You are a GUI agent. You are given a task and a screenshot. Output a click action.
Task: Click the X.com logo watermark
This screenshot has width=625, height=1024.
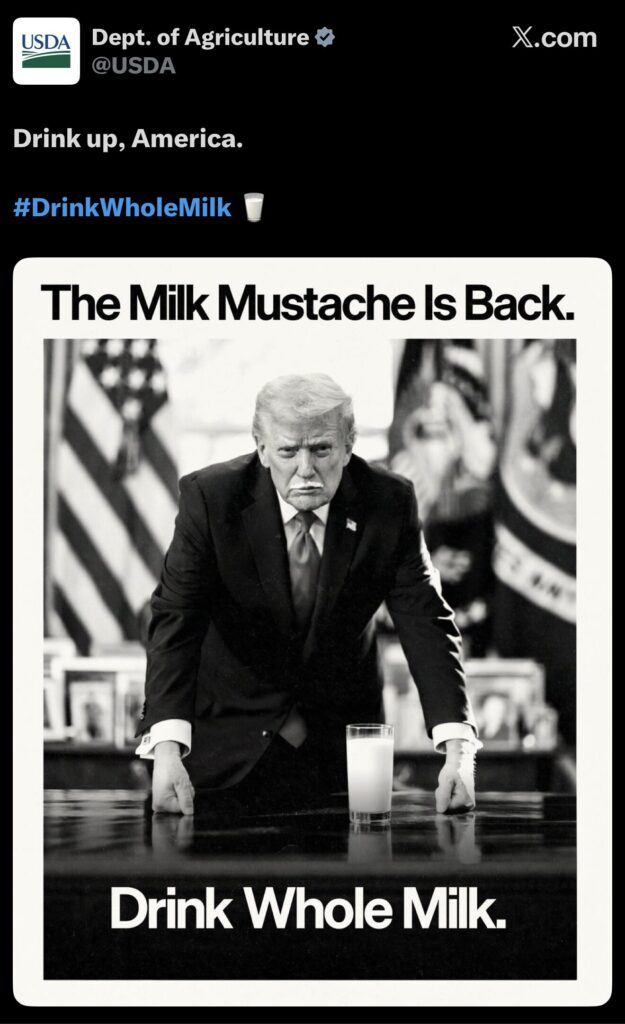pyautogui.click(x=554, y=38)
